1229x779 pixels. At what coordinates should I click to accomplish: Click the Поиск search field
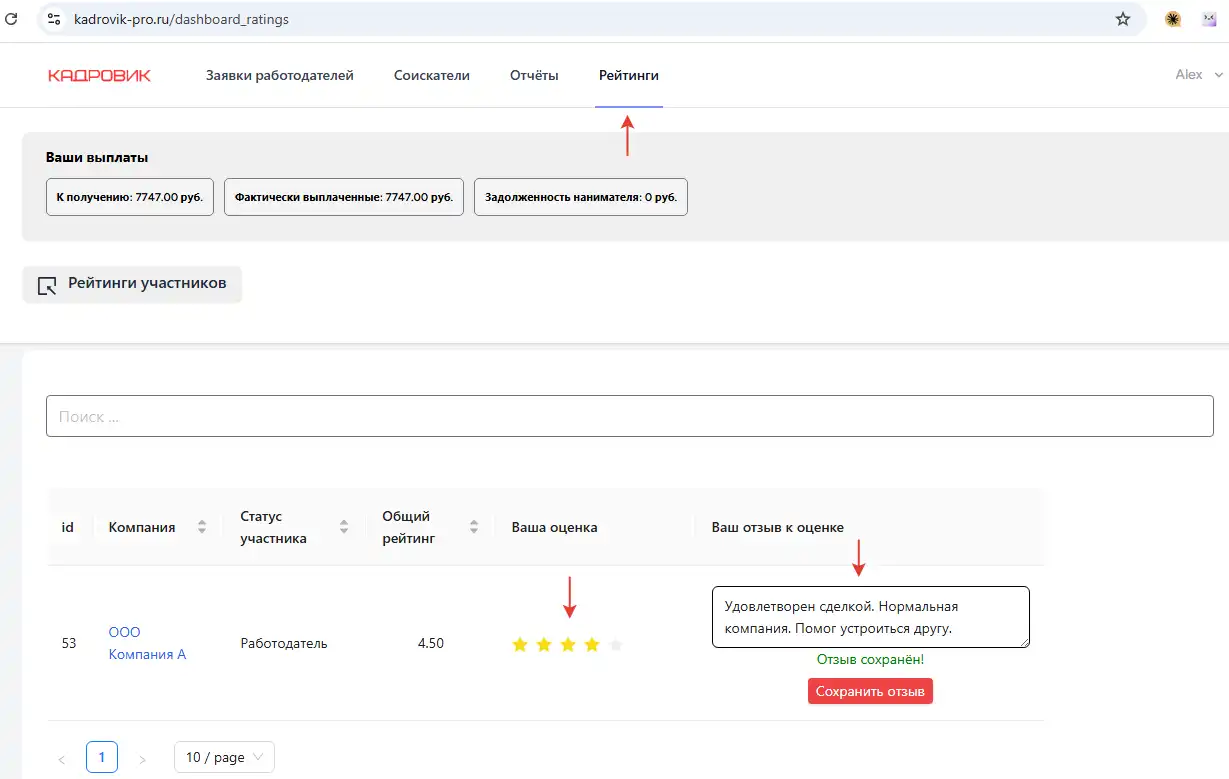click(x=629, y=416)
